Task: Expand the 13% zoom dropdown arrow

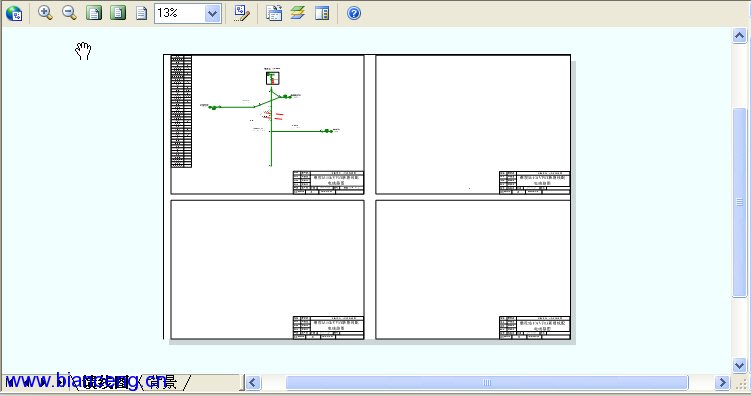Action: 213,13
